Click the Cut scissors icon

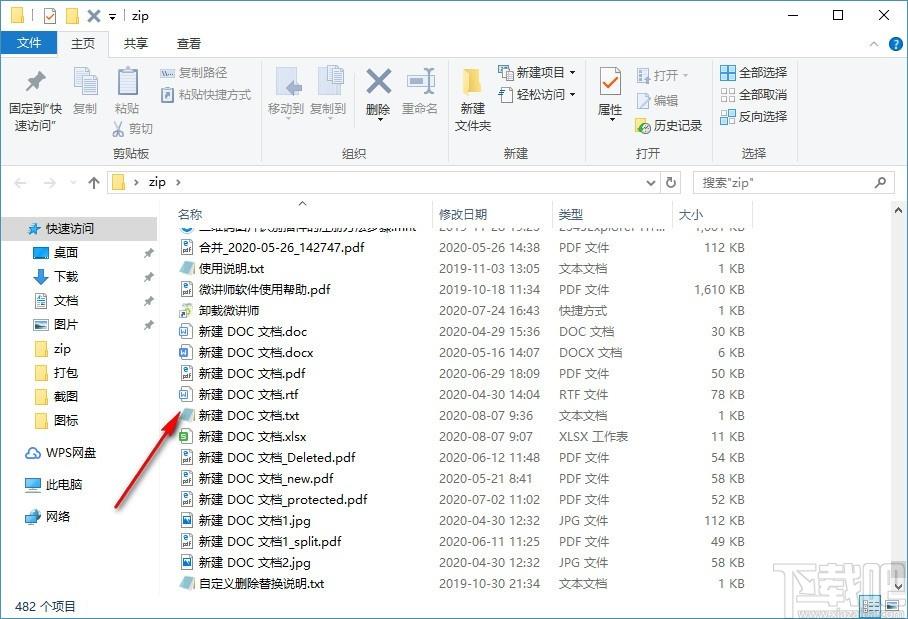tap(118, 129)
